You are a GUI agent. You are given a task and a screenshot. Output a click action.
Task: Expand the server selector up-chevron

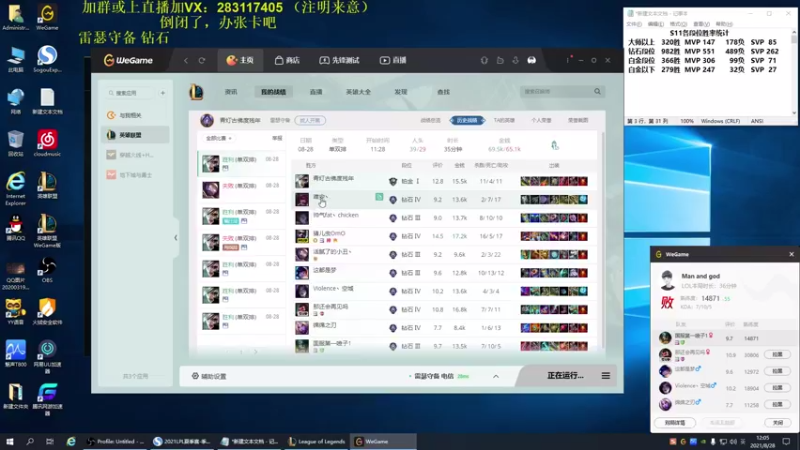pyautogui.click(x=496, y=377)
